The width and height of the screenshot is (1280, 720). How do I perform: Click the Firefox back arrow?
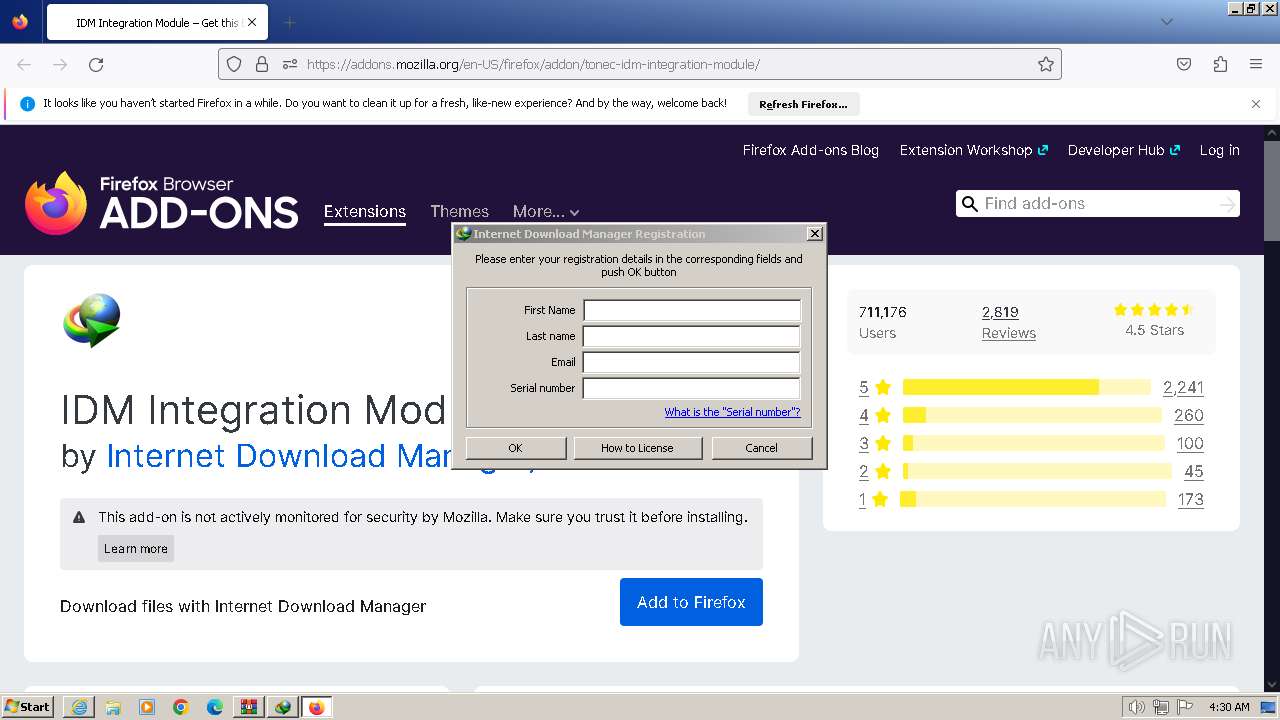click(24, 64)
